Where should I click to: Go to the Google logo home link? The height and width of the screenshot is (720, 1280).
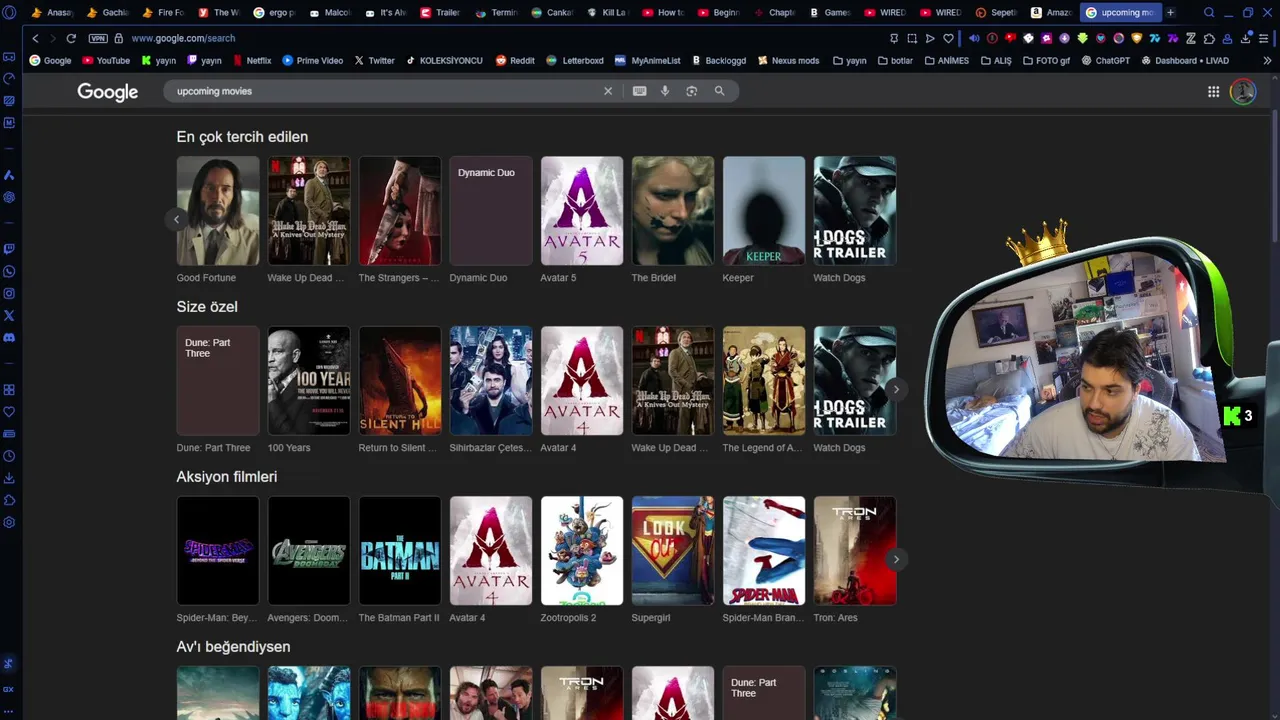click(108, 92)
